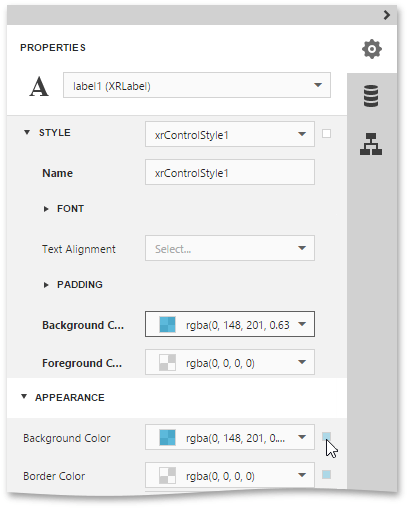Open the label1 (XRLabel) control selector dropdown
Screen dimensions: 410x511
click(197, 85)
